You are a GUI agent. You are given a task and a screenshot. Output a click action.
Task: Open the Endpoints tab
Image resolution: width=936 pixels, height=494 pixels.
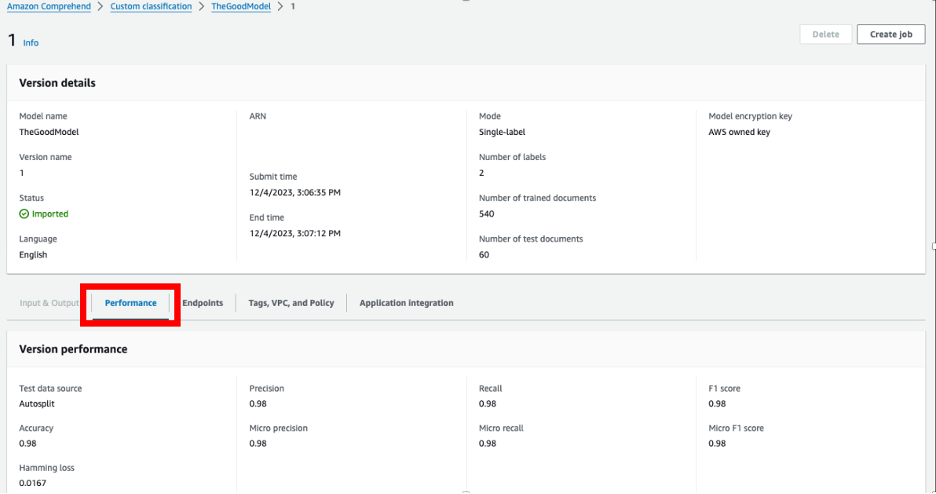coord(202,303)
